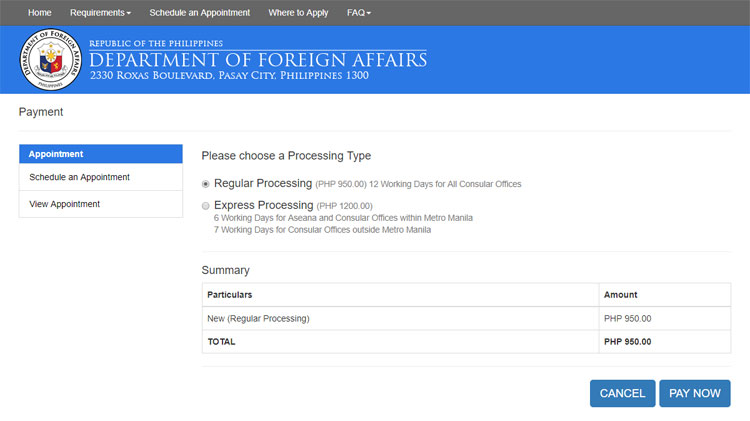Viewport: 750px width, 421px height.
Task: Click the Express Processing label text
Action: [x=264, y=205]
